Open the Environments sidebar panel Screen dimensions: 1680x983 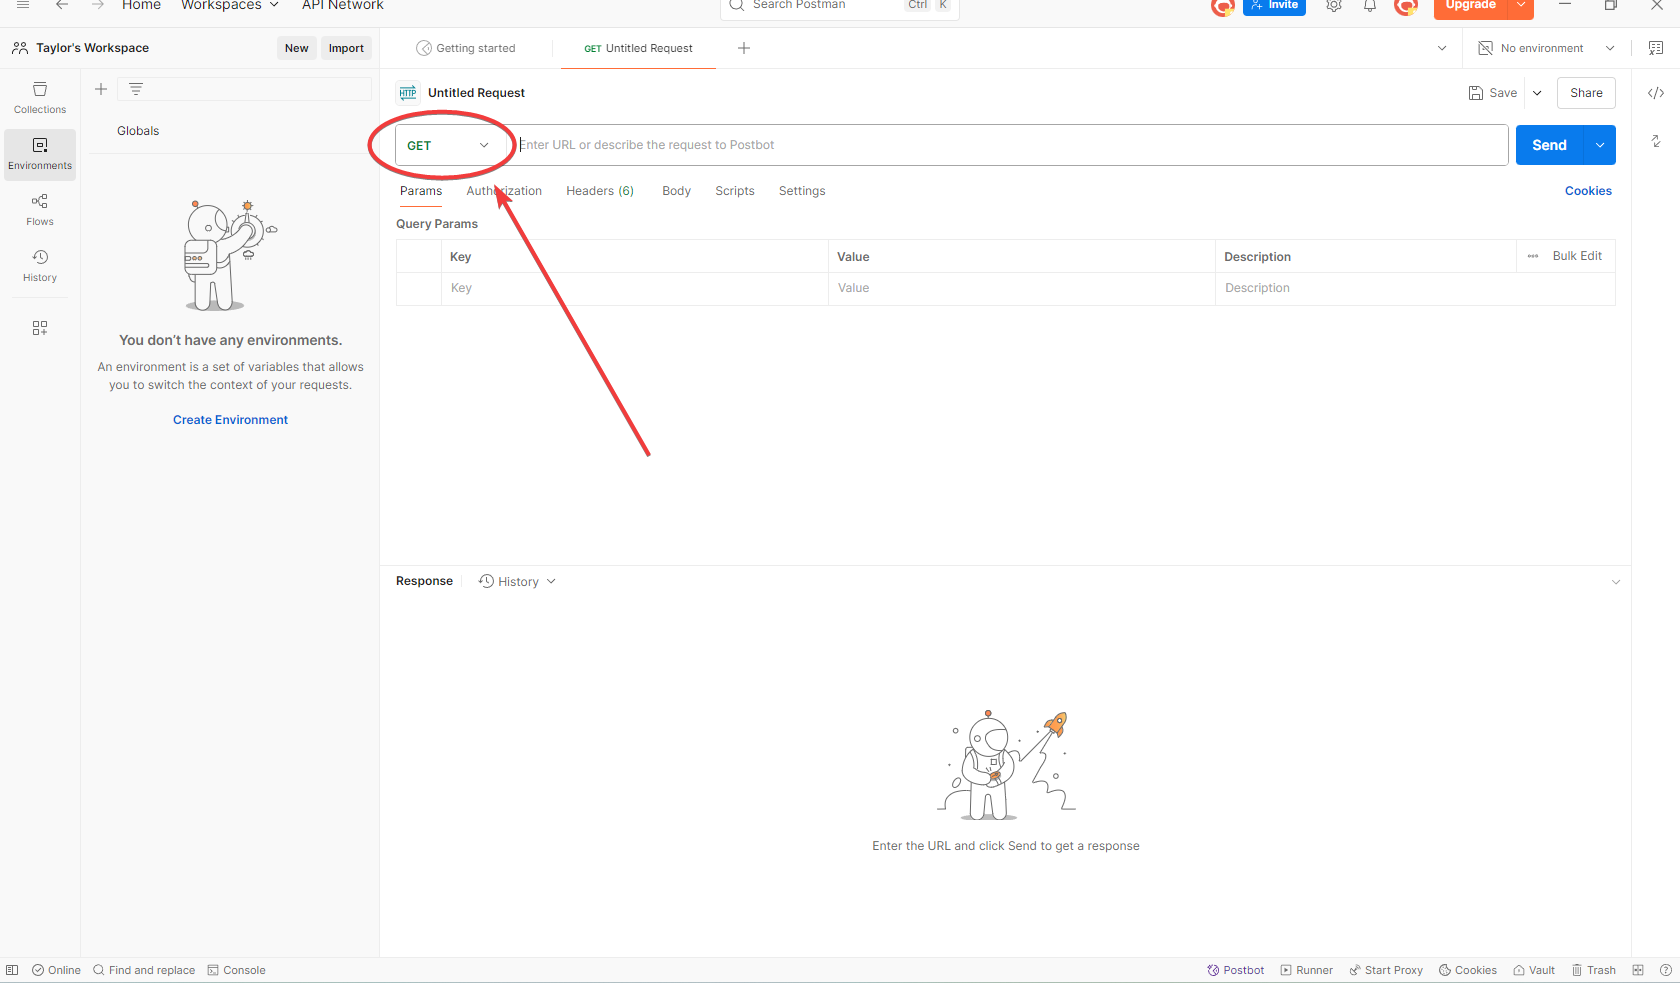coord(40,154)
